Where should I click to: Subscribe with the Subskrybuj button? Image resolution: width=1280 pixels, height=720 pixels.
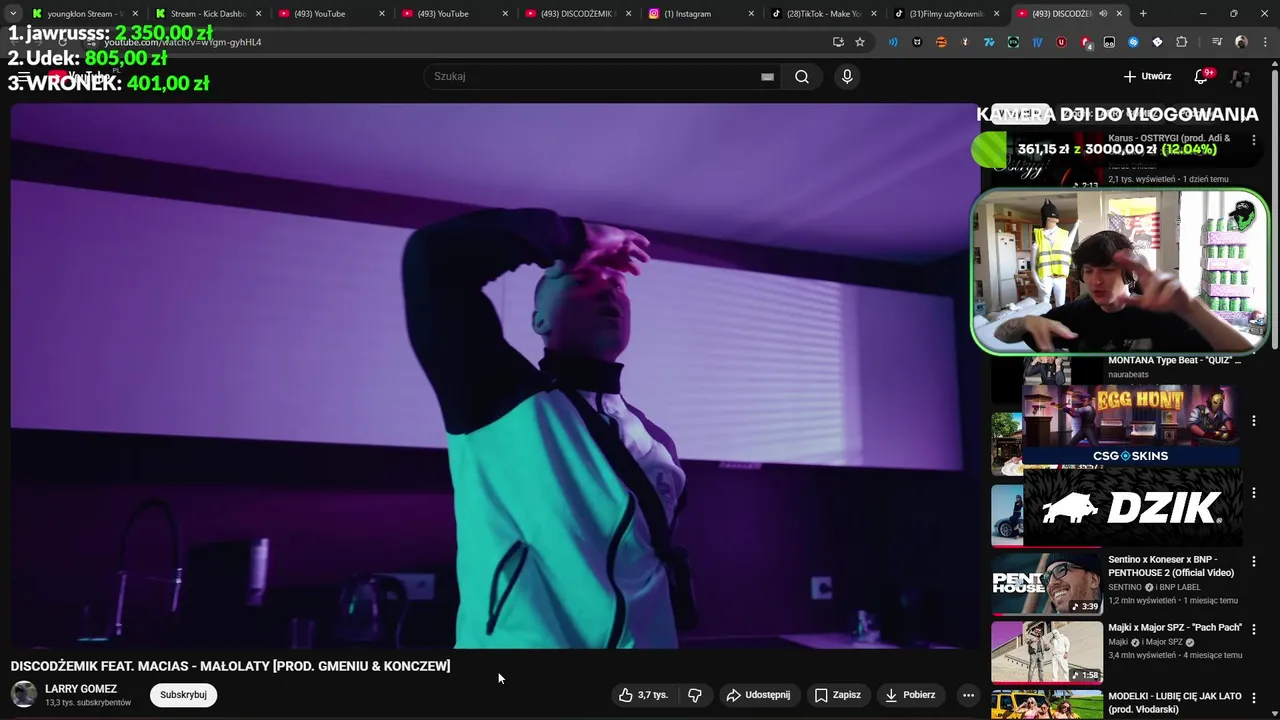tap(183, 695)
